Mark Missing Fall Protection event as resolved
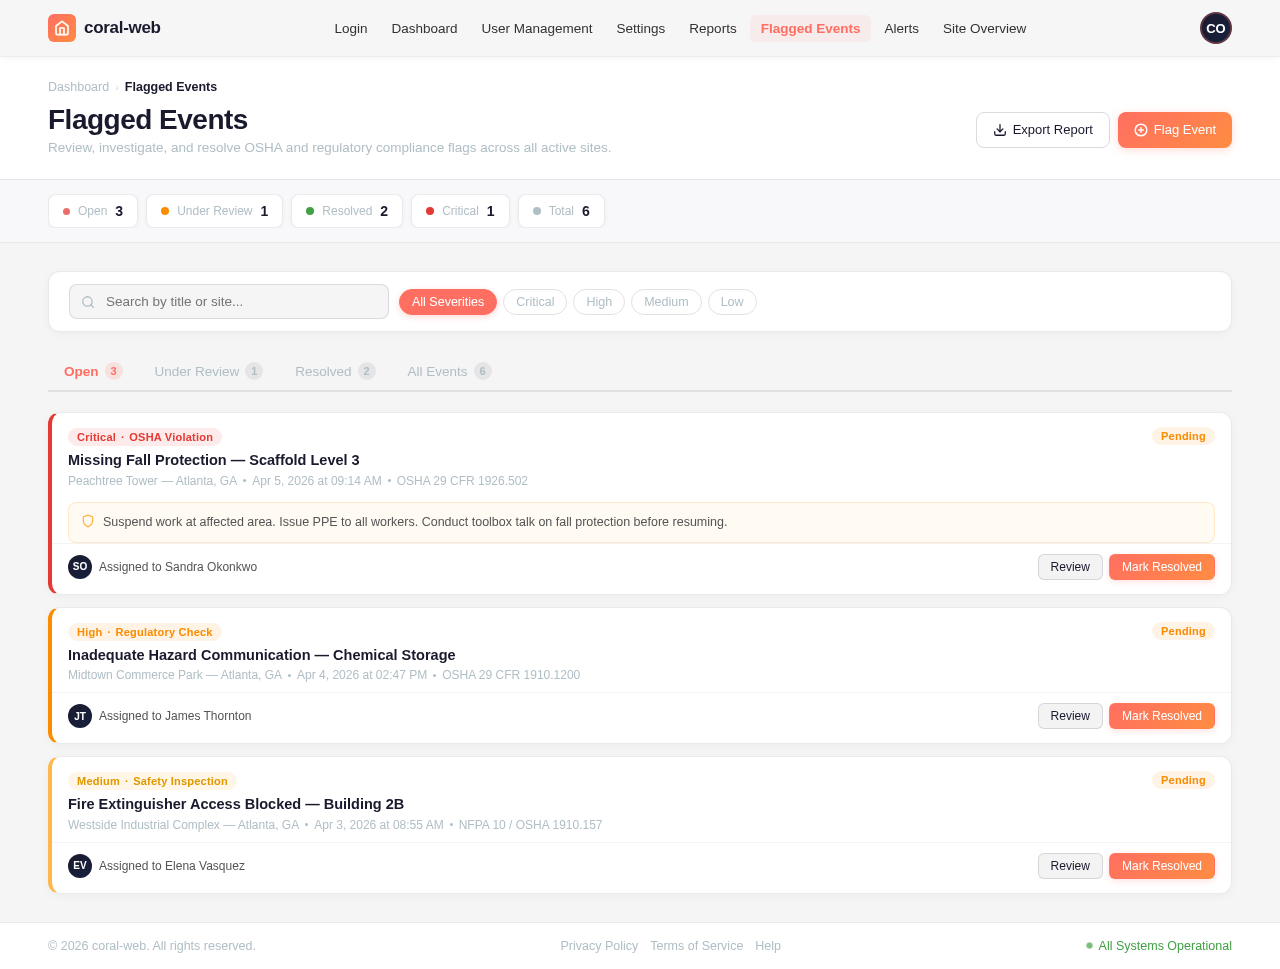Viewport: 1280px width, 969px height. 1162,567
